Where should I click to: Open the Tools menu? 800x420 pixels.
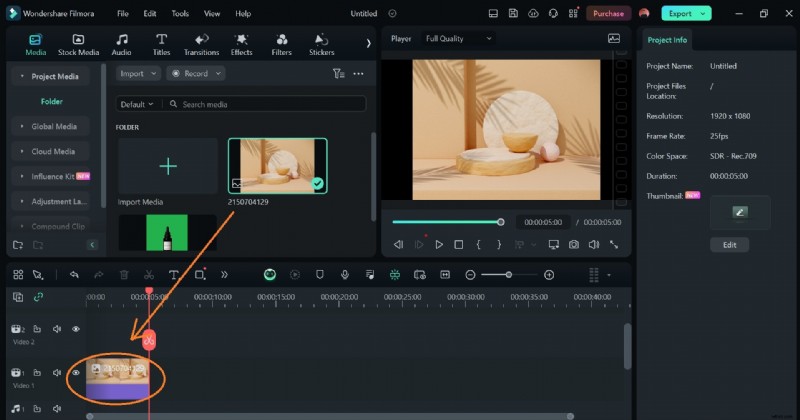pyautogui.click(x=179, y=14)
